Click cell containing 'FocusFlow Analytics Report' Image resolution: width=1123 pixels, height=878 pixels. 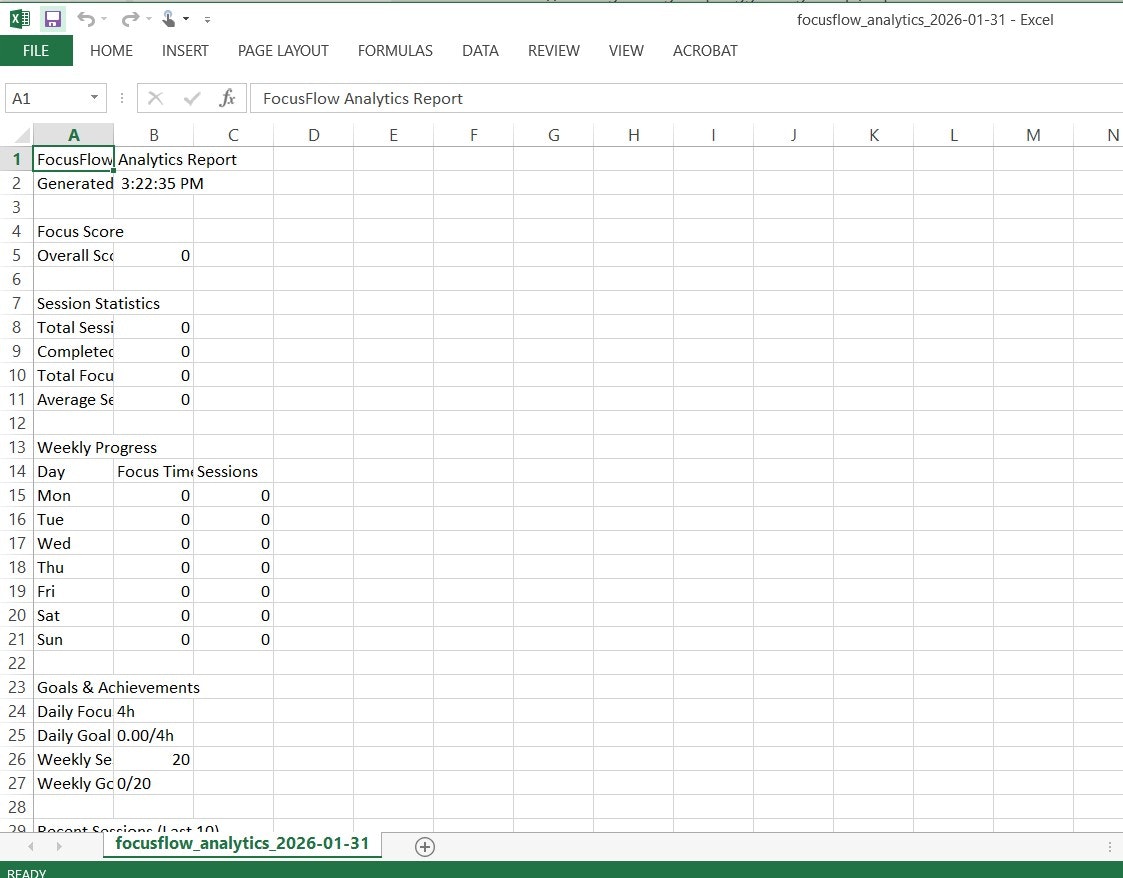(x=73, y=159)
